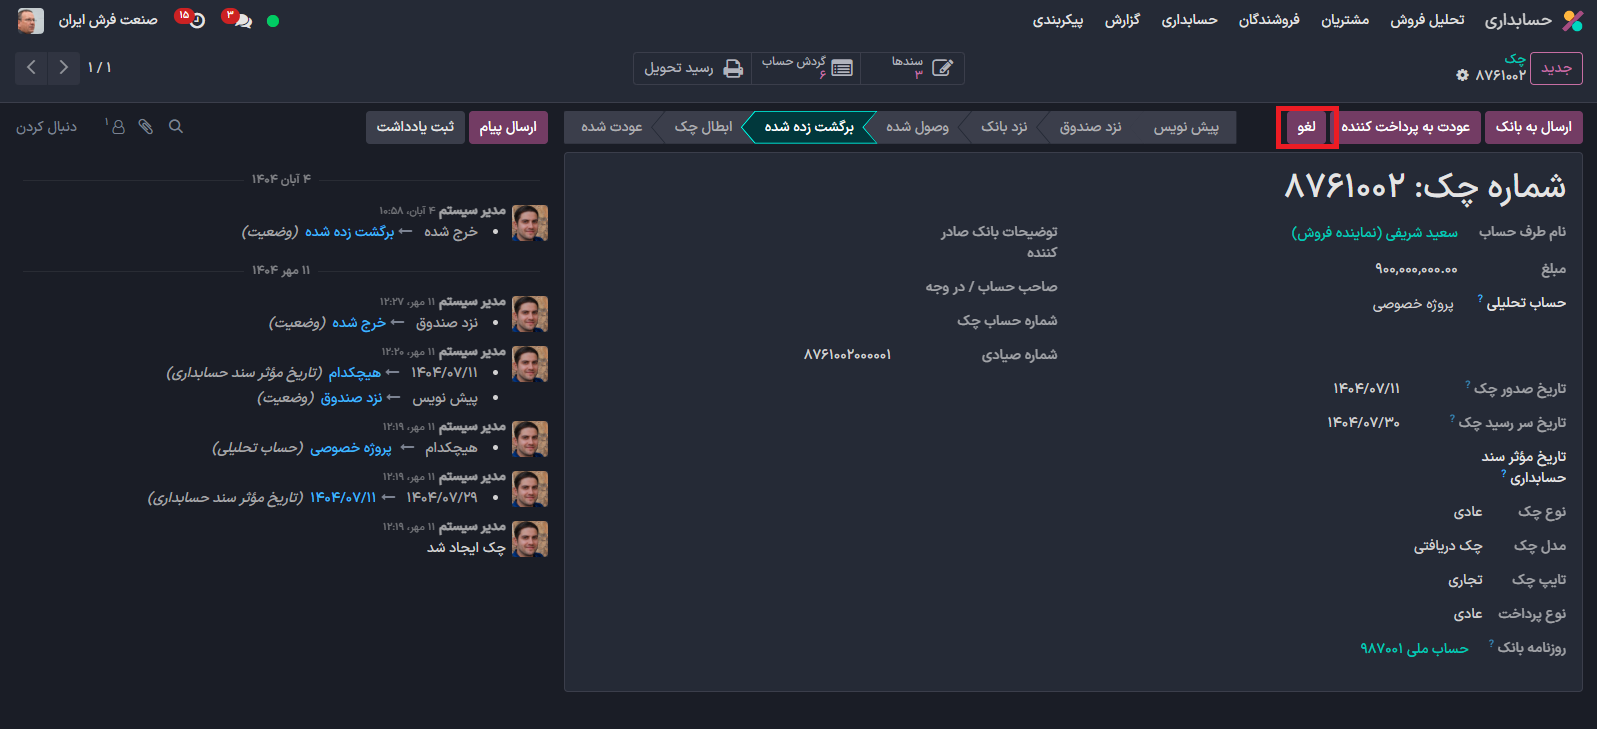The height and width of the screenshot is (729, 1597).
Task: Select the وصول شده status stage
Action: (x=917, y=127)
